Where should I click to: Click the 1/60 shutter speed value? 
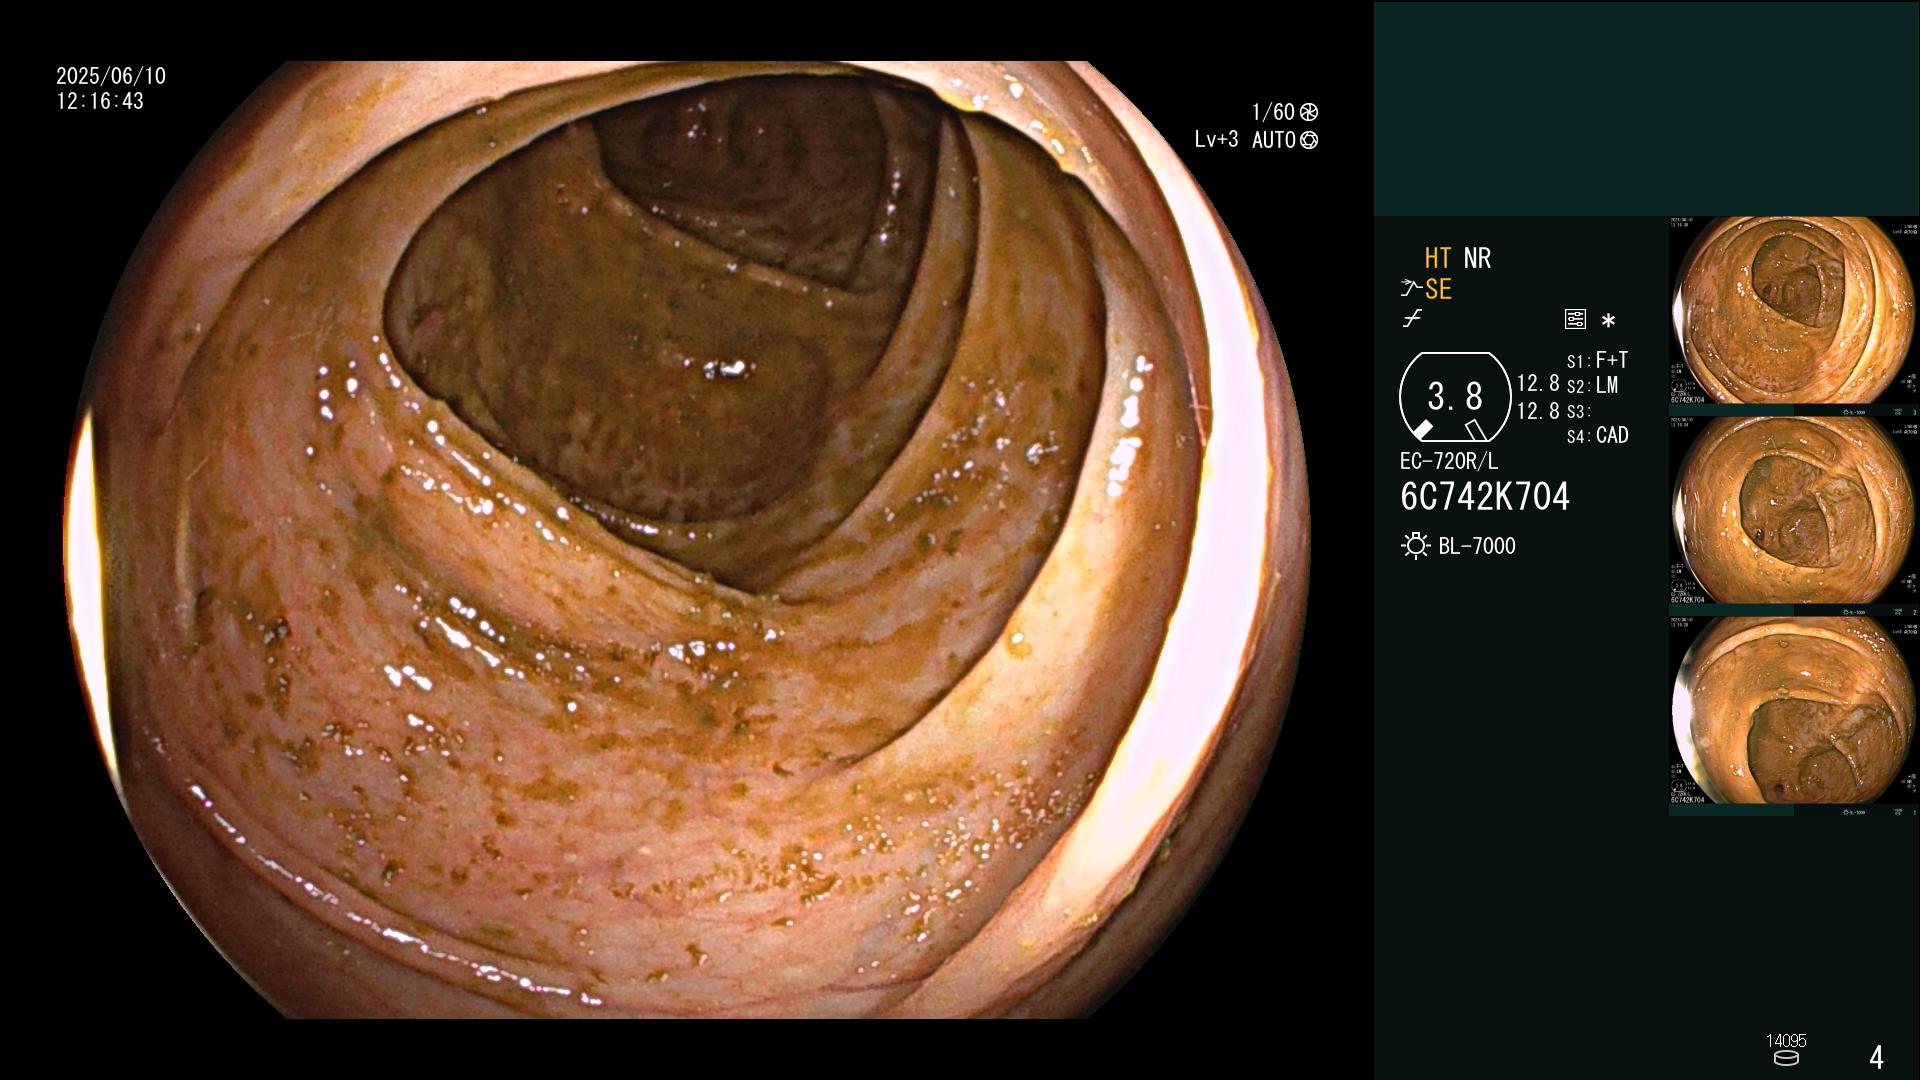click(1273, 112)
